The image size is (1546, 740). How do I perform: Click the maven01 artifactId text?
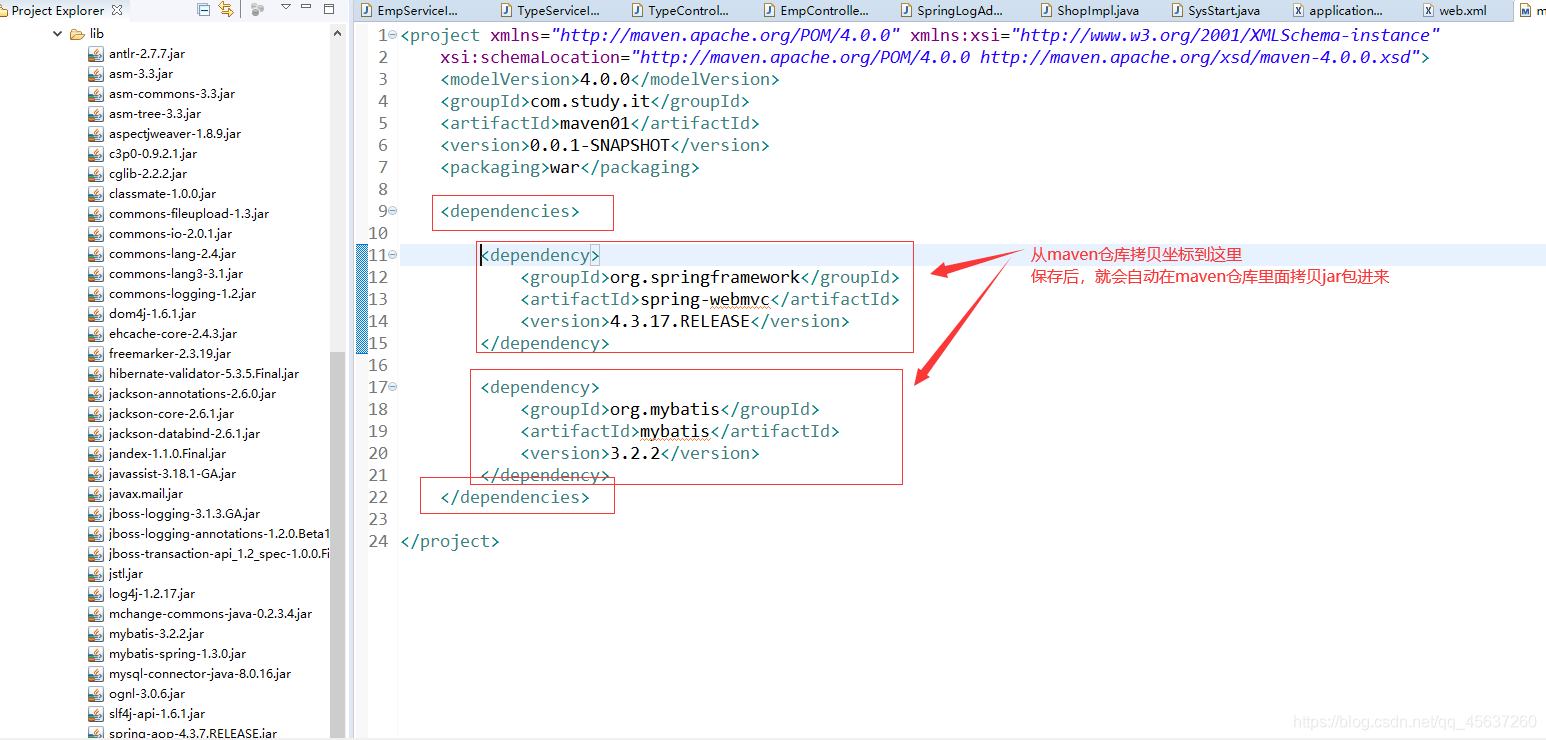[595, 123]
